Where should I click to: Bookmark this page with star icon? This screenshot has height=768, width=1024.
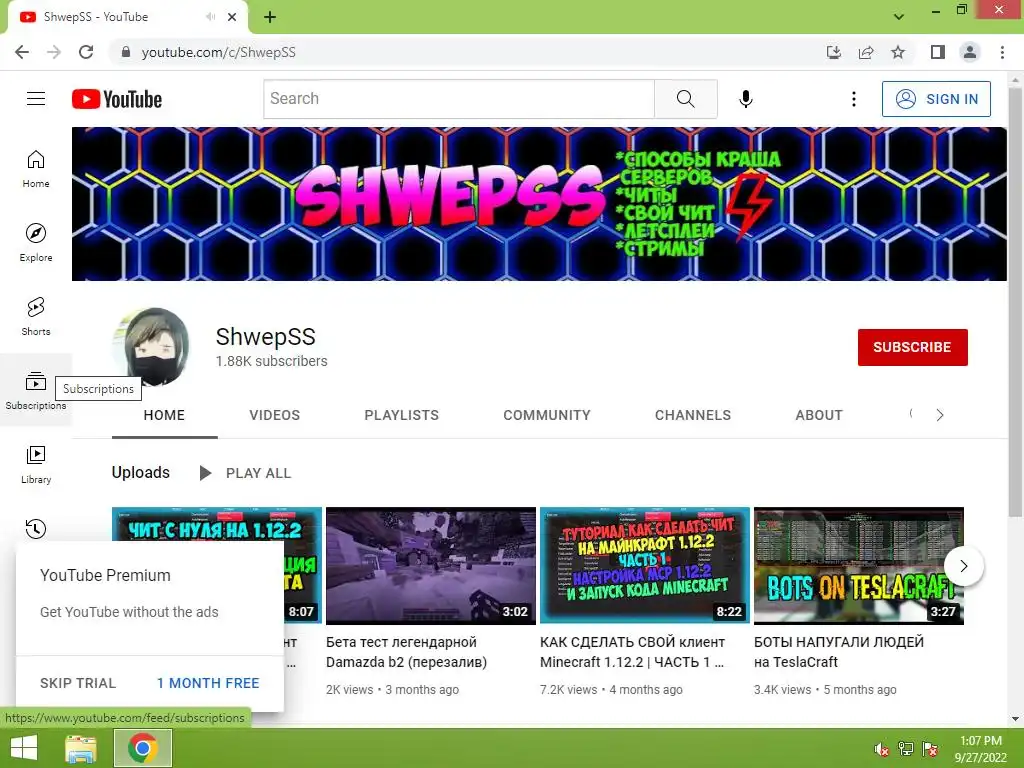pos(899,52)
